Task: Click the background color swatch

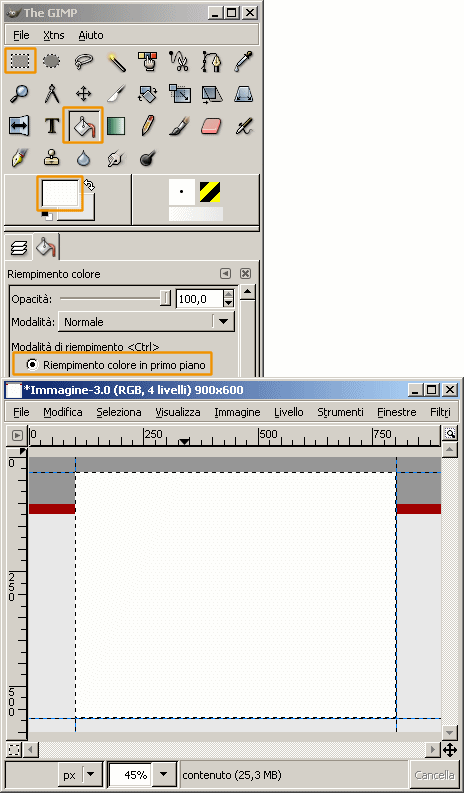Action: [x=87, y=211]
